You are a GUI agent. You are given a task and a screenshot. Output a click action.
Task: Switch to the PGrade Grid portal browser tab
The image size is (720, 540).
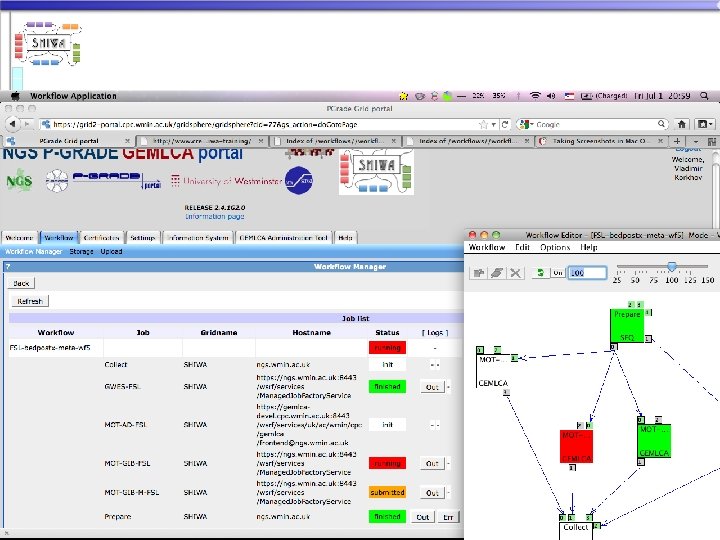[x=69, y=141]
